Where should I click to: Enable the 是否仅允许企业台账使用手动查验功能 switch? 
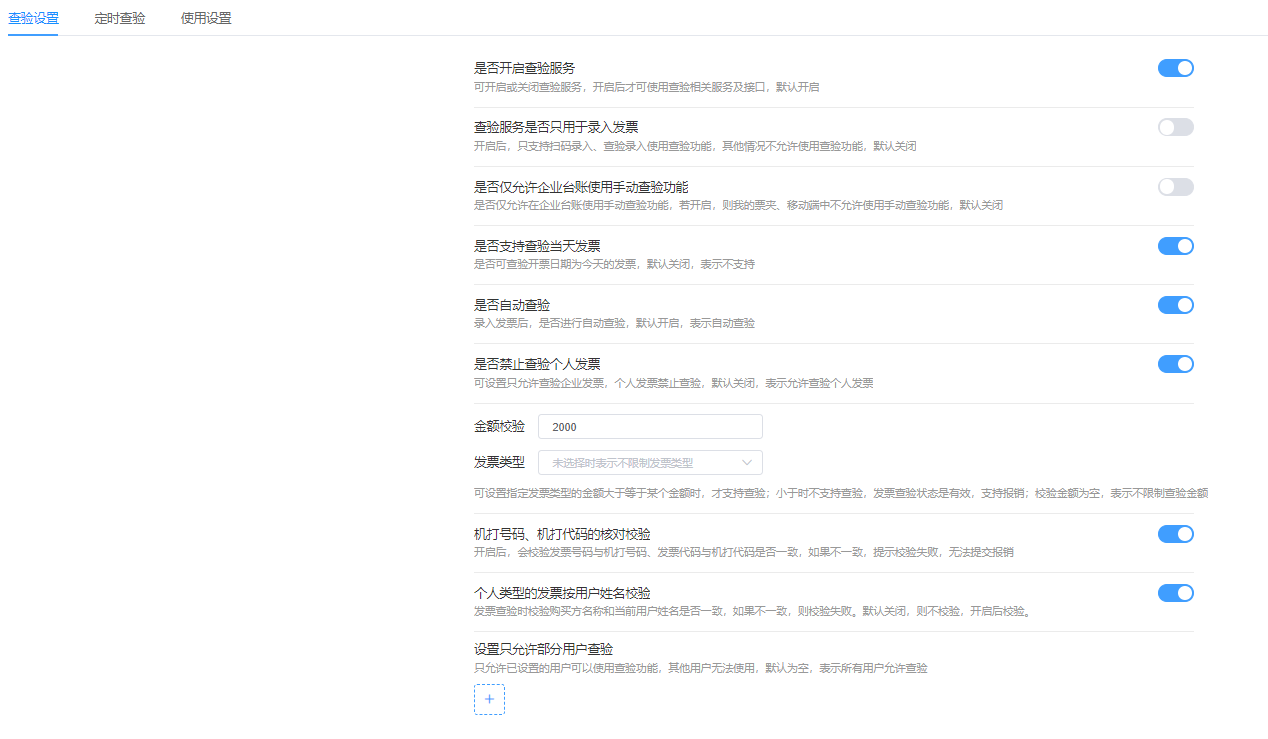[x=1176, y=187]
